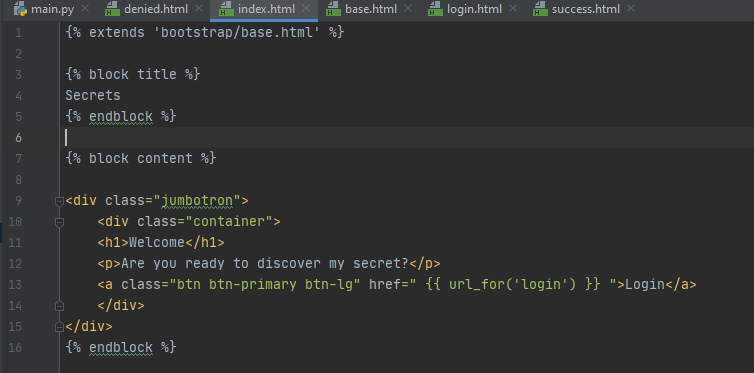The width and height of the screenshot is (754, 373).
Task: Click the HTML file icon on success.html tab
Action: (x=540, y=9)
